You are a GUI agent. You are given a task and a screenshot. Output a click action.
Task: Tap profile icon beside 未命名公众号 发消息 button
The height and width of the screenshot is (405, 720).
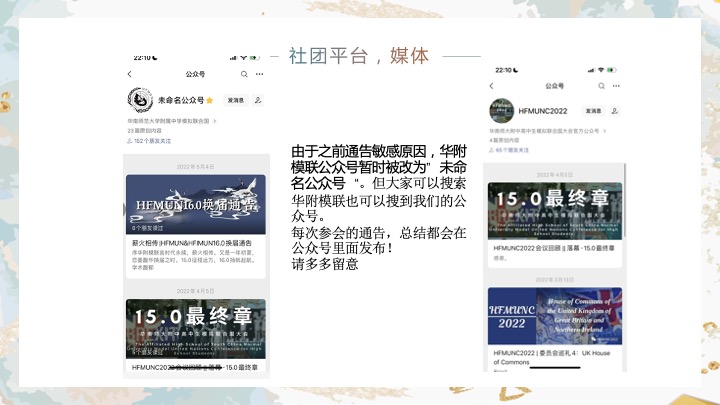(258, 100)
